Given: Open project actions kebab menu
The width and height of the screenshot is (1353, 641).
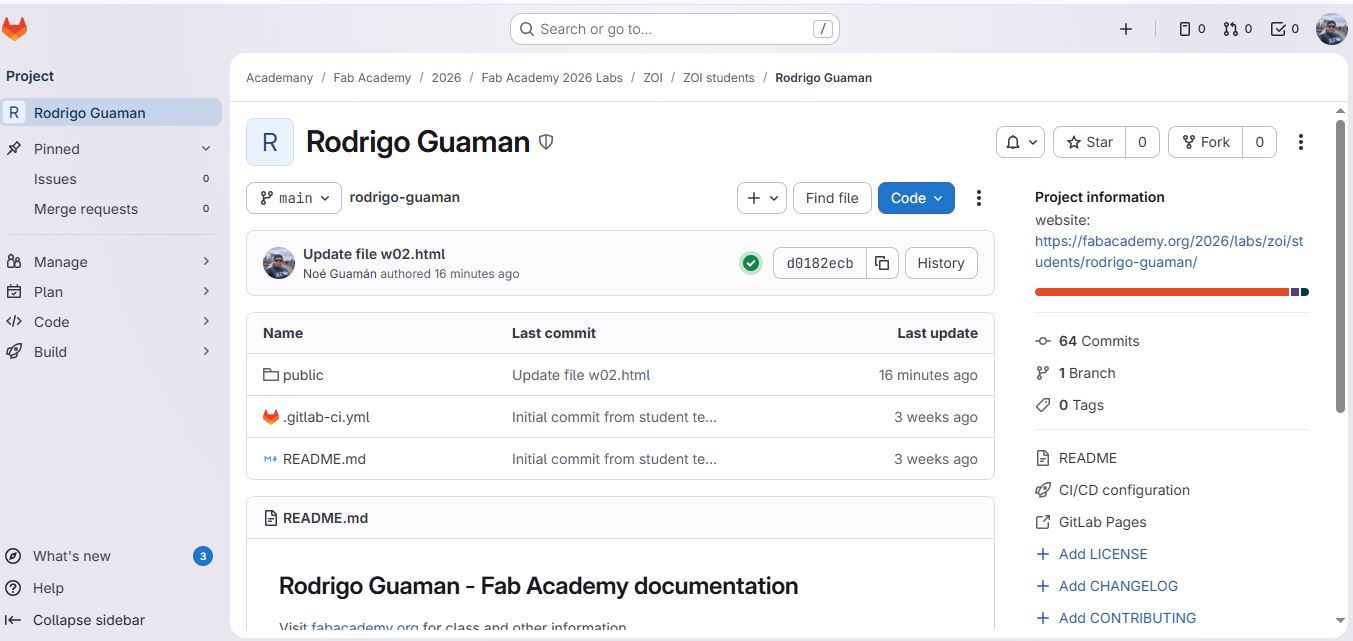Looking at the screenshot, I should pyautogui.click(x=1300, y=142).
